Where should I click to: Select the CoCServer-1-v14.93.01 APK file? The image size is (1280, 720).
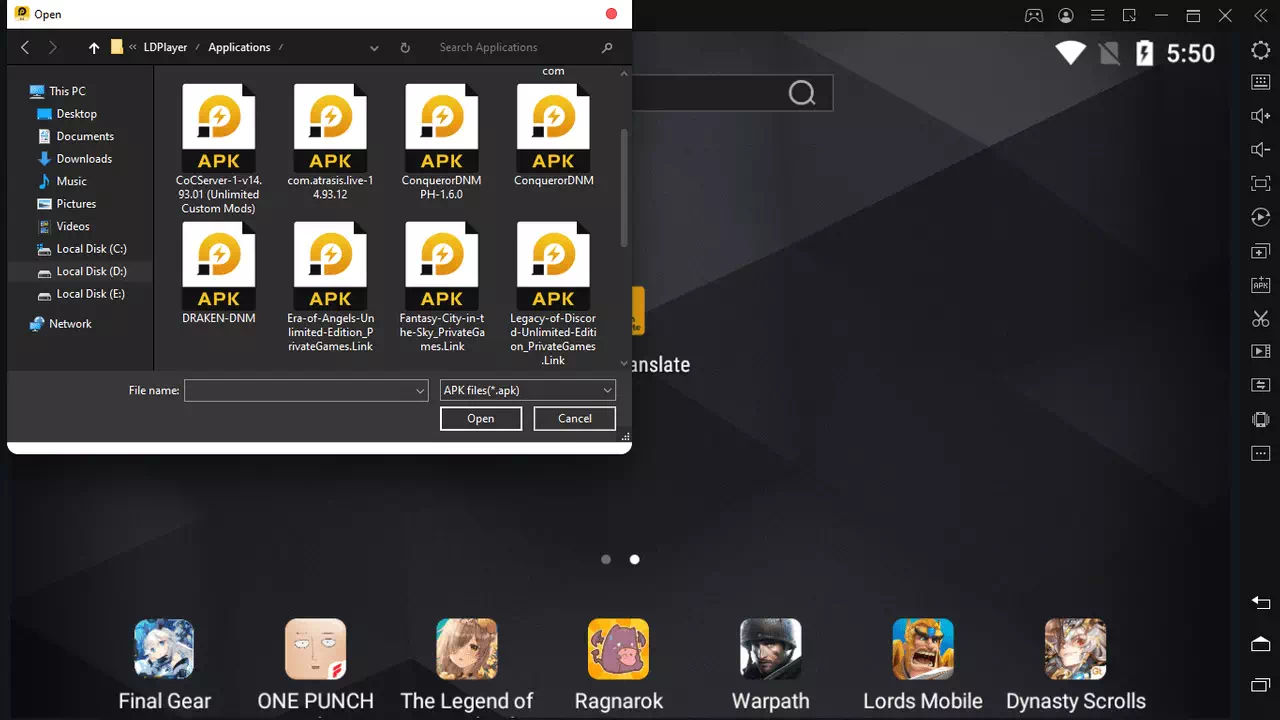point(218,149)
